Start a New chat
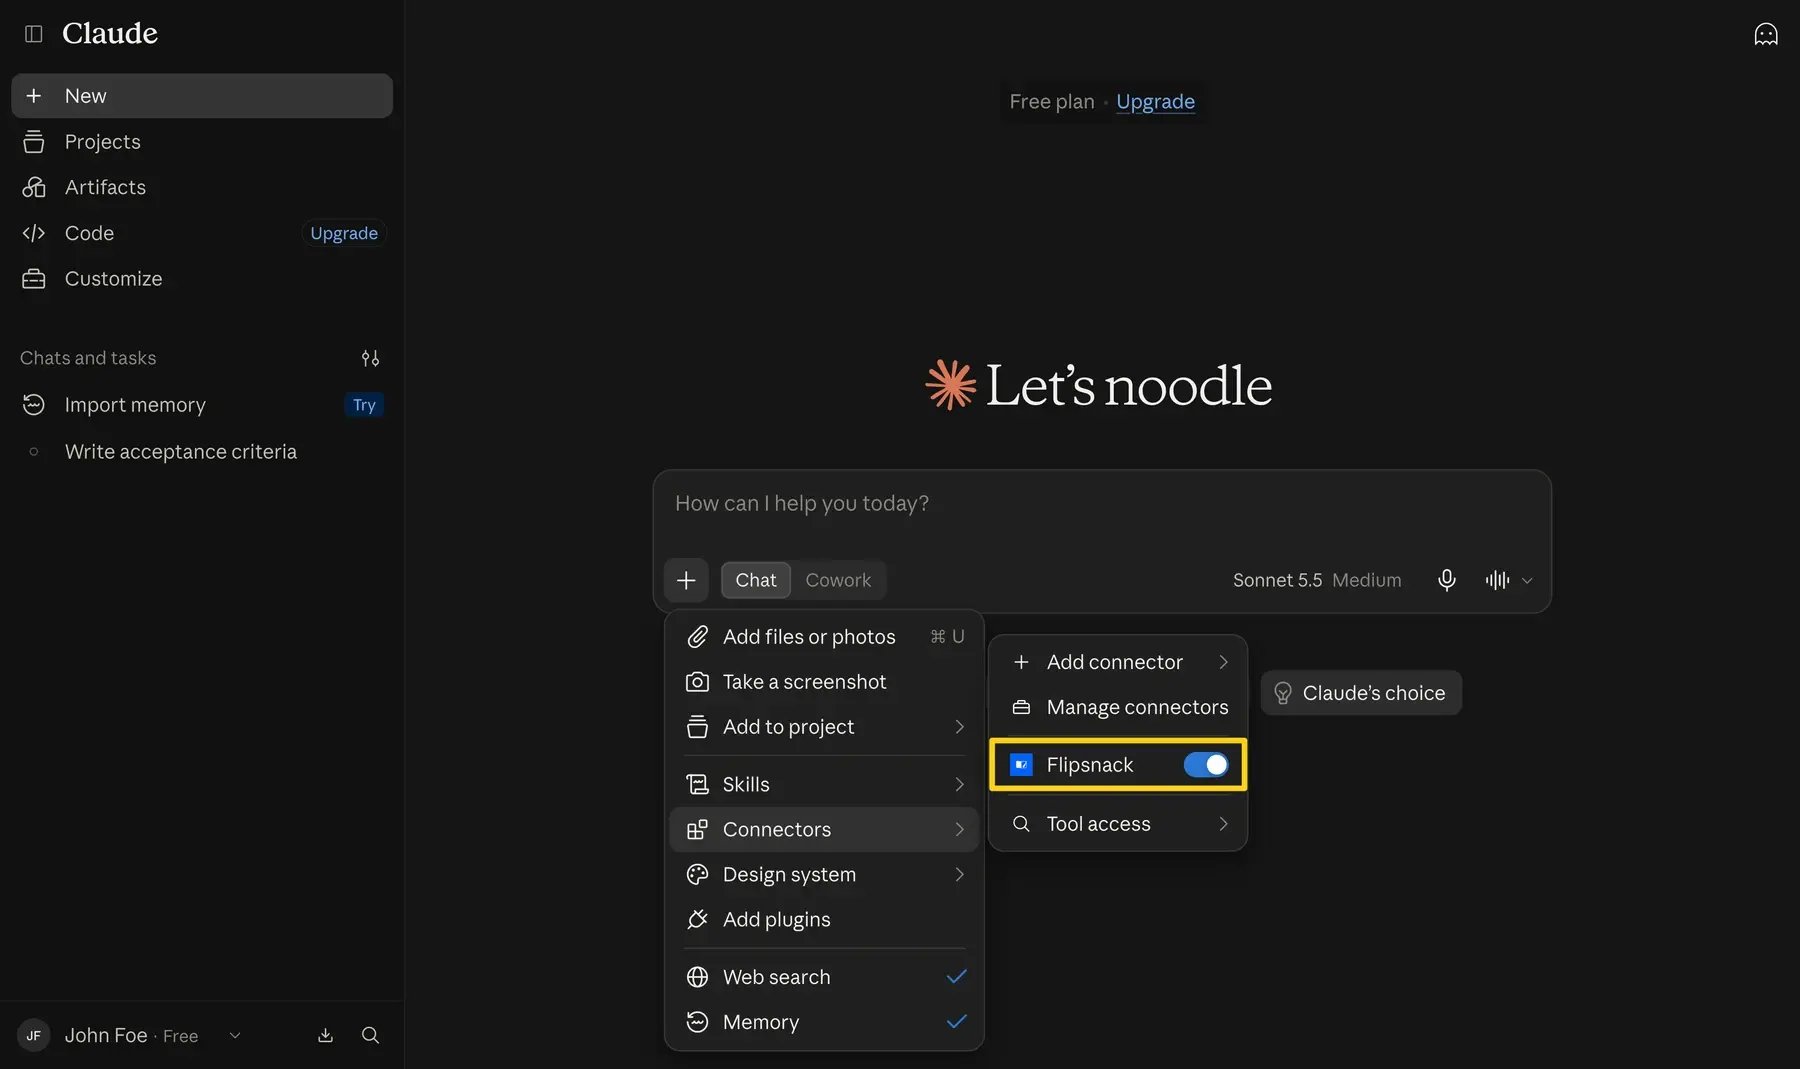The width and height of the screenshot is (1800, 1069). coord(202,96)
